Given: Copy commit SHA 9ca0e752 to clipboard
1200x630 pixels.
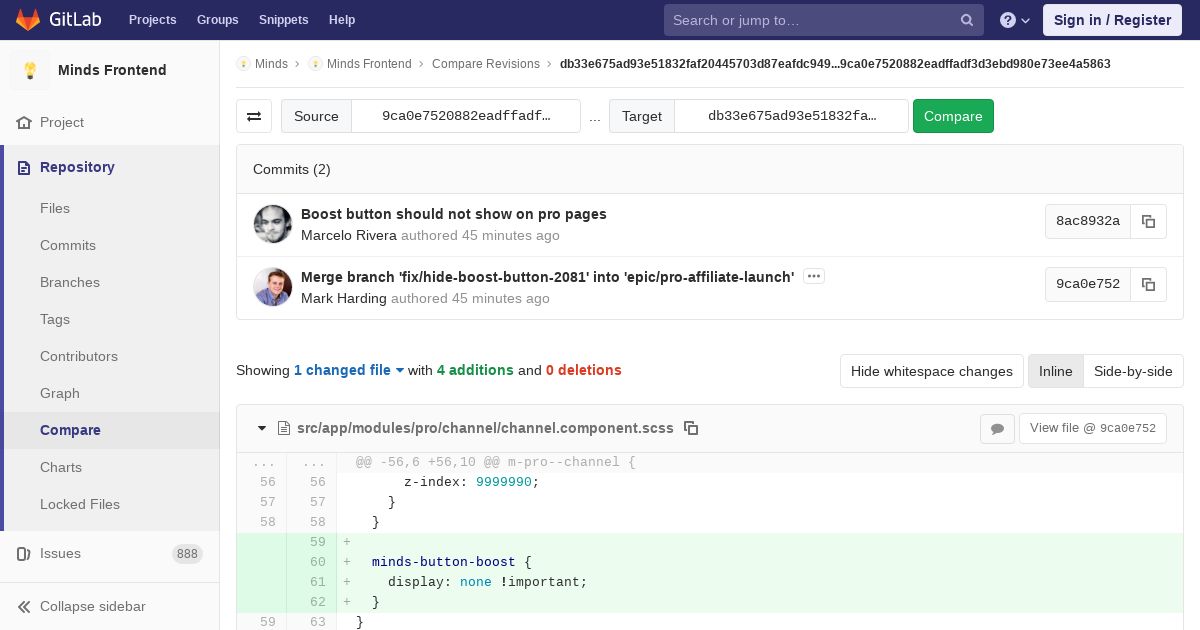Looking at the screenshot, I should click(x=1148, y=284).
